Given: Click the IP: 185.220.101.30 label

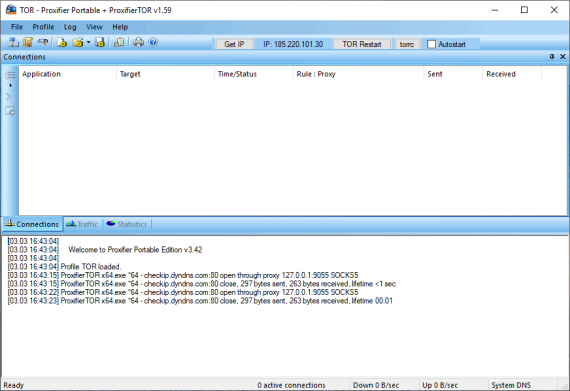Looking at the screenshot, I should coord(293,44).
